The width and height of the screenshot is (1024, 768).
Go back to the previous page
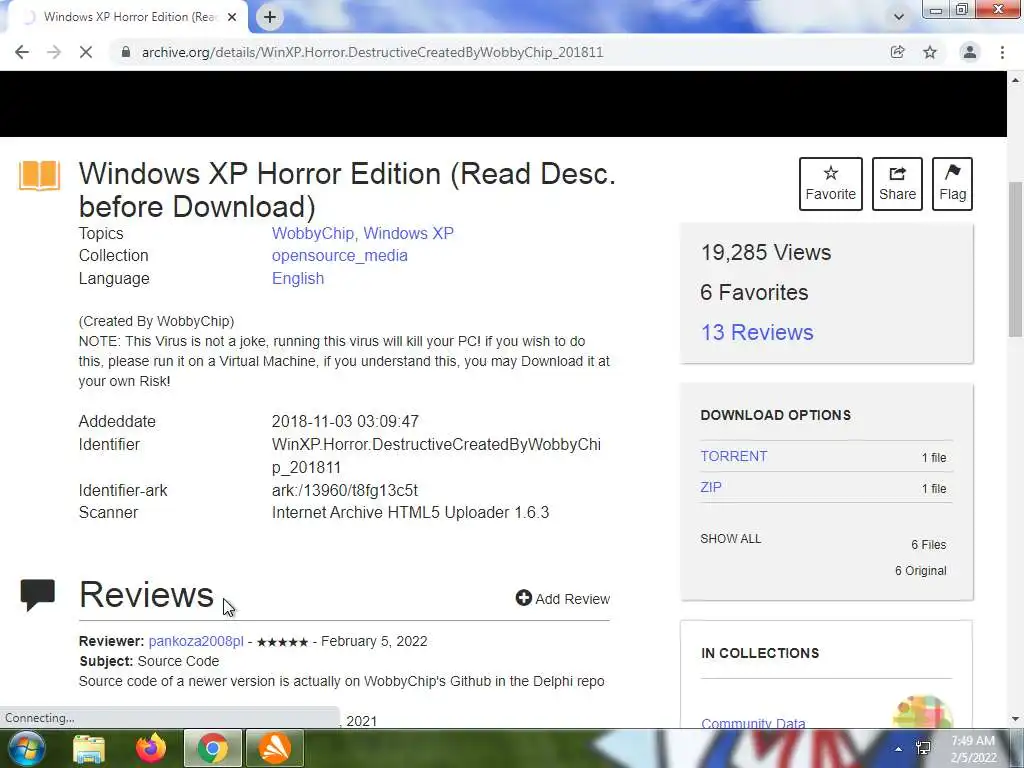click(x=22, y=52)
